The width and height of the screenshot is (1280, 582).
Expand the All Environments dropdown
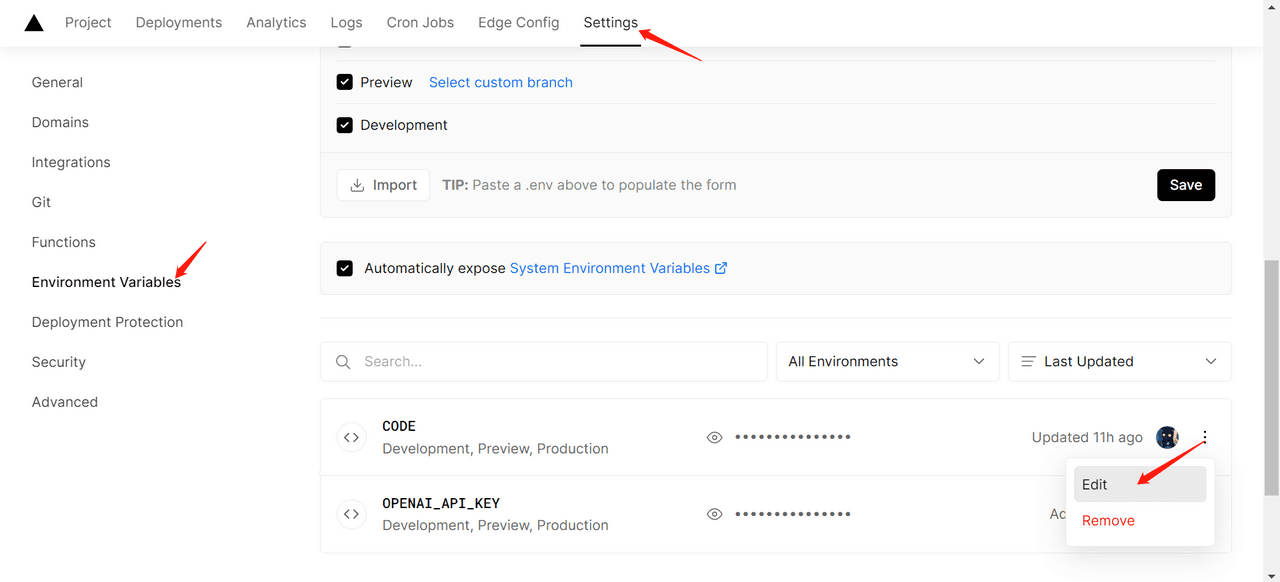887,362
